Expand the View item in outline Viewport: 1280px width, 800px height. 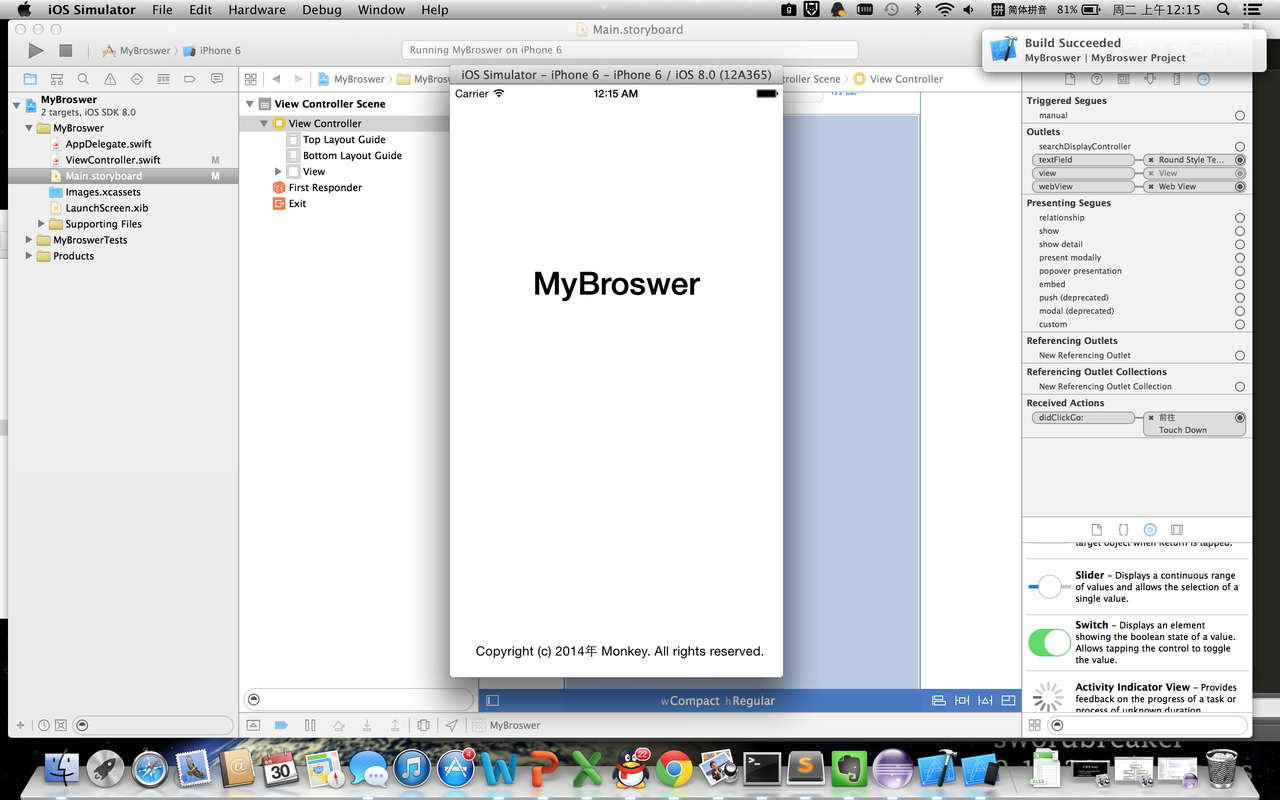pyautogui.click(x=278, y=172)
